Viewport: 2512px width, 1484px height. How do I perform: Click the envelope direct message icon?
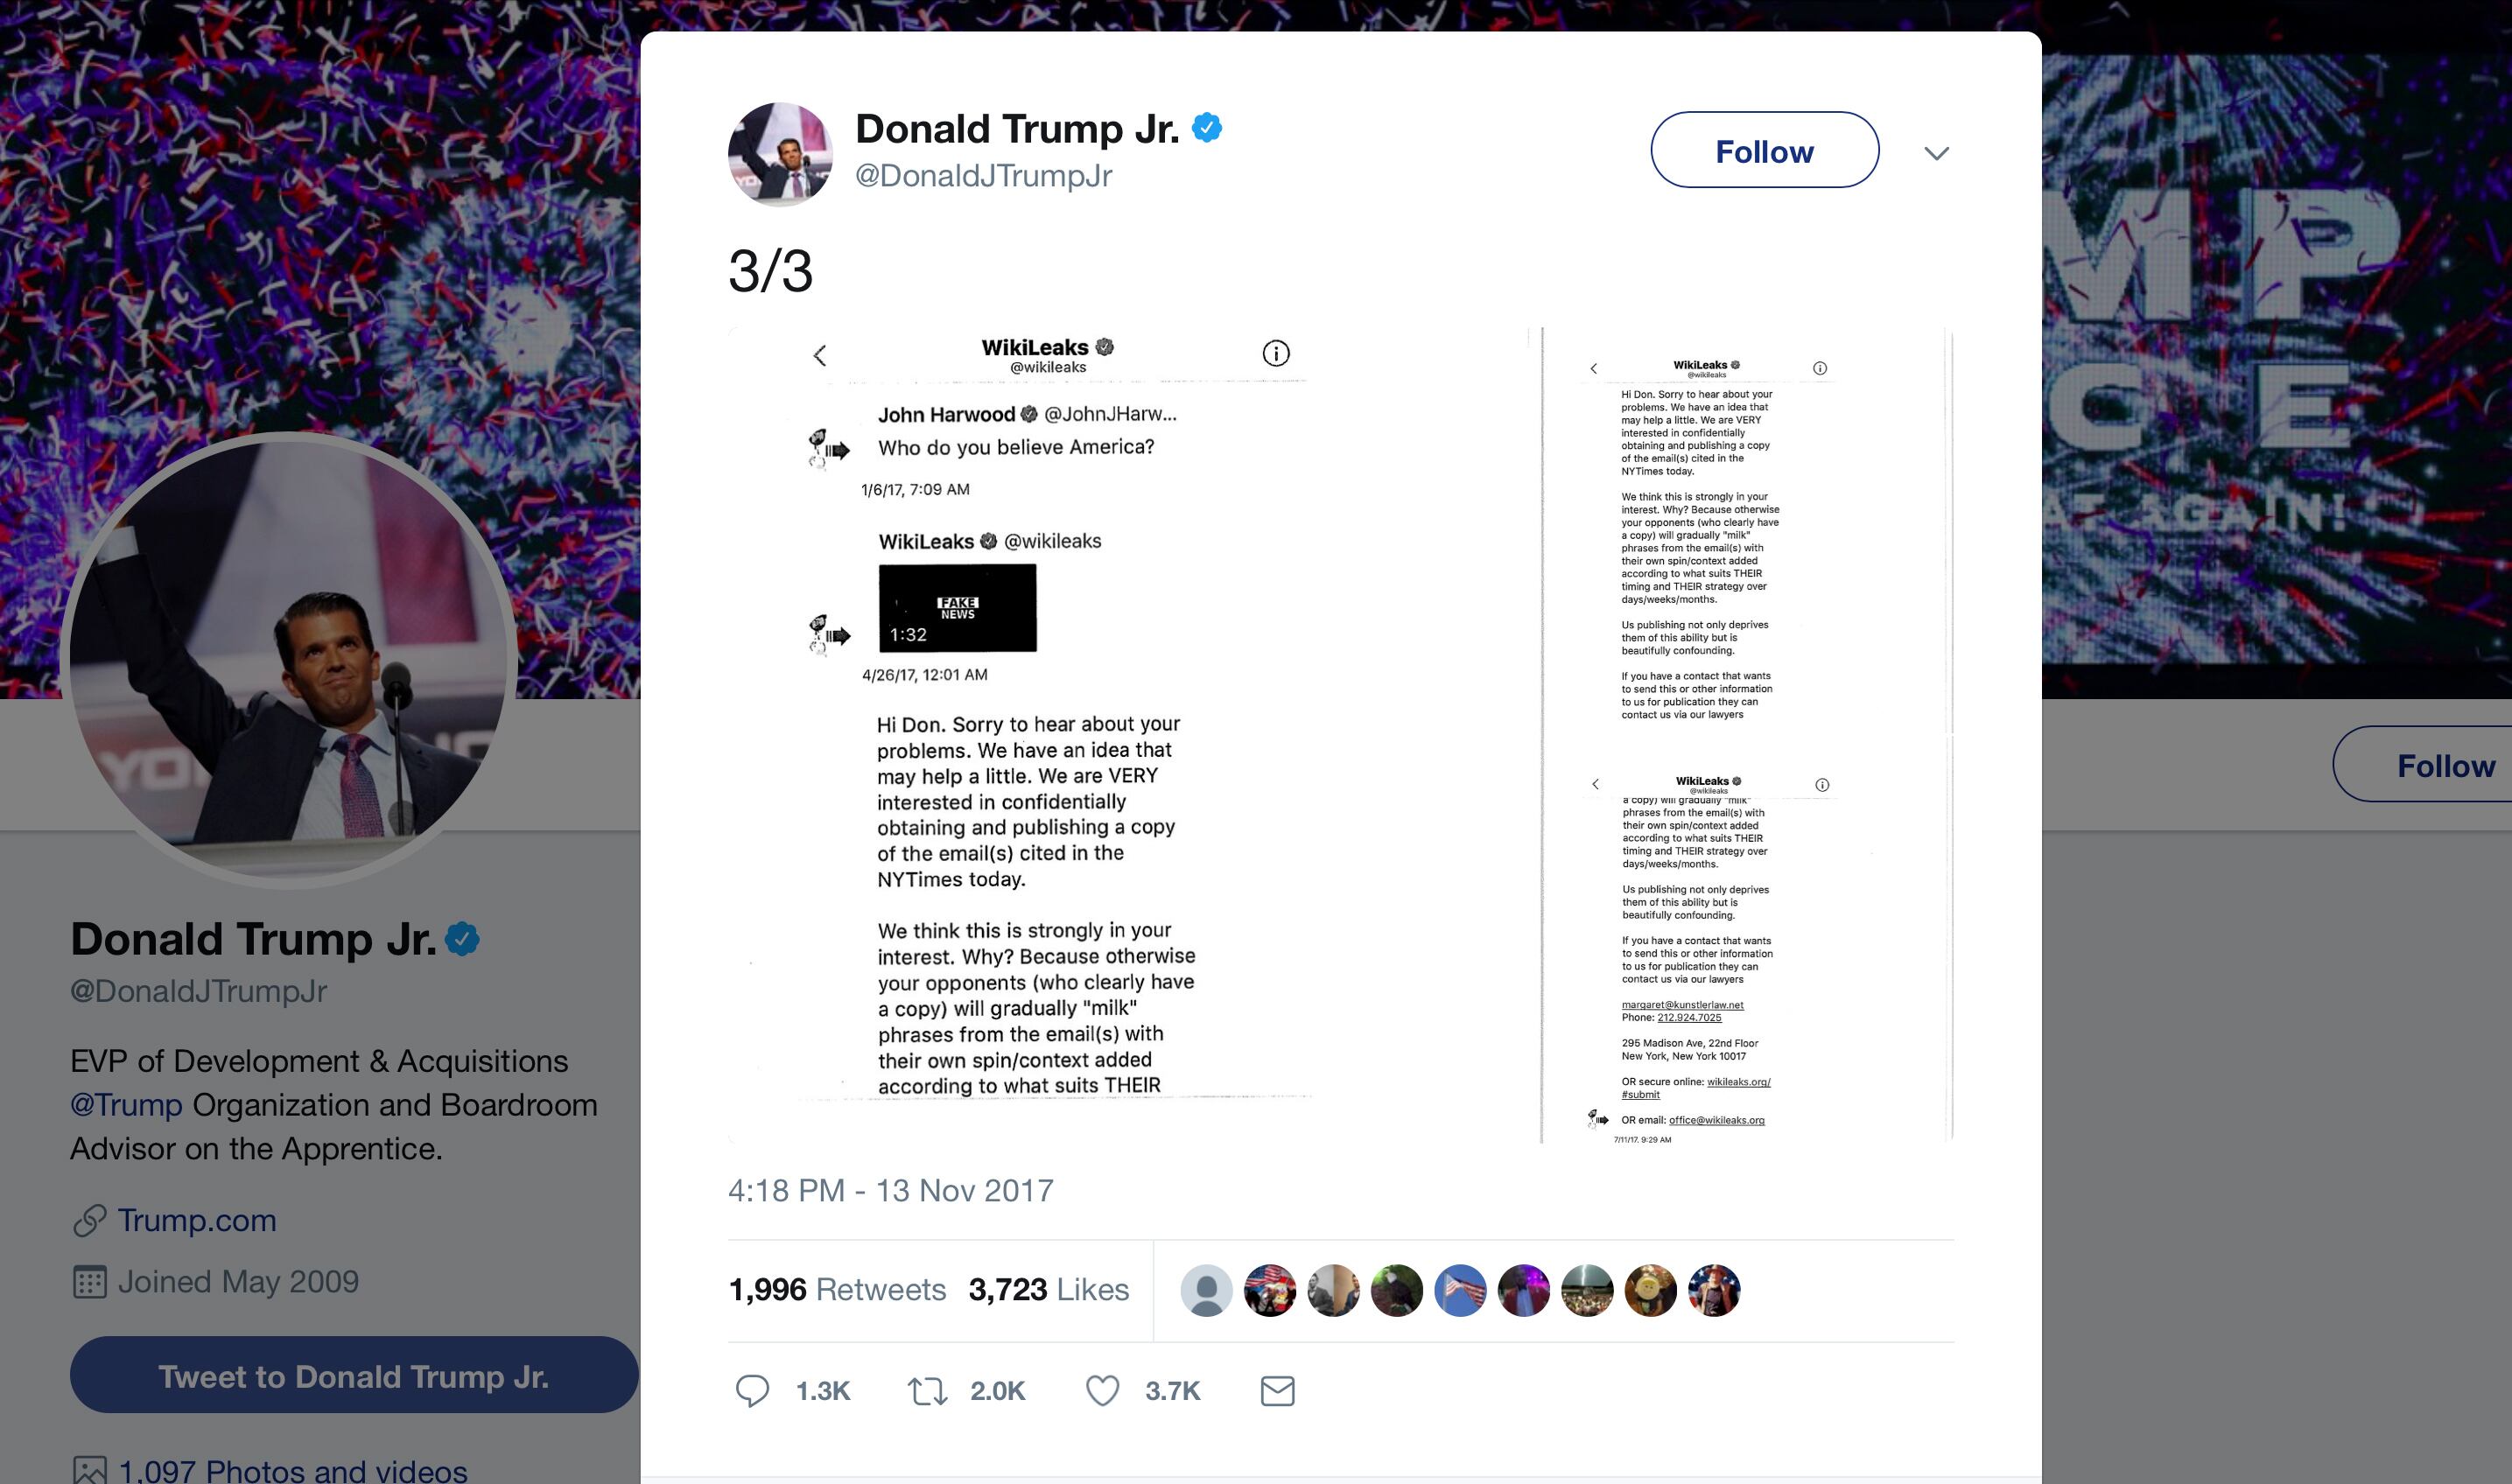click(1277, 1391)
